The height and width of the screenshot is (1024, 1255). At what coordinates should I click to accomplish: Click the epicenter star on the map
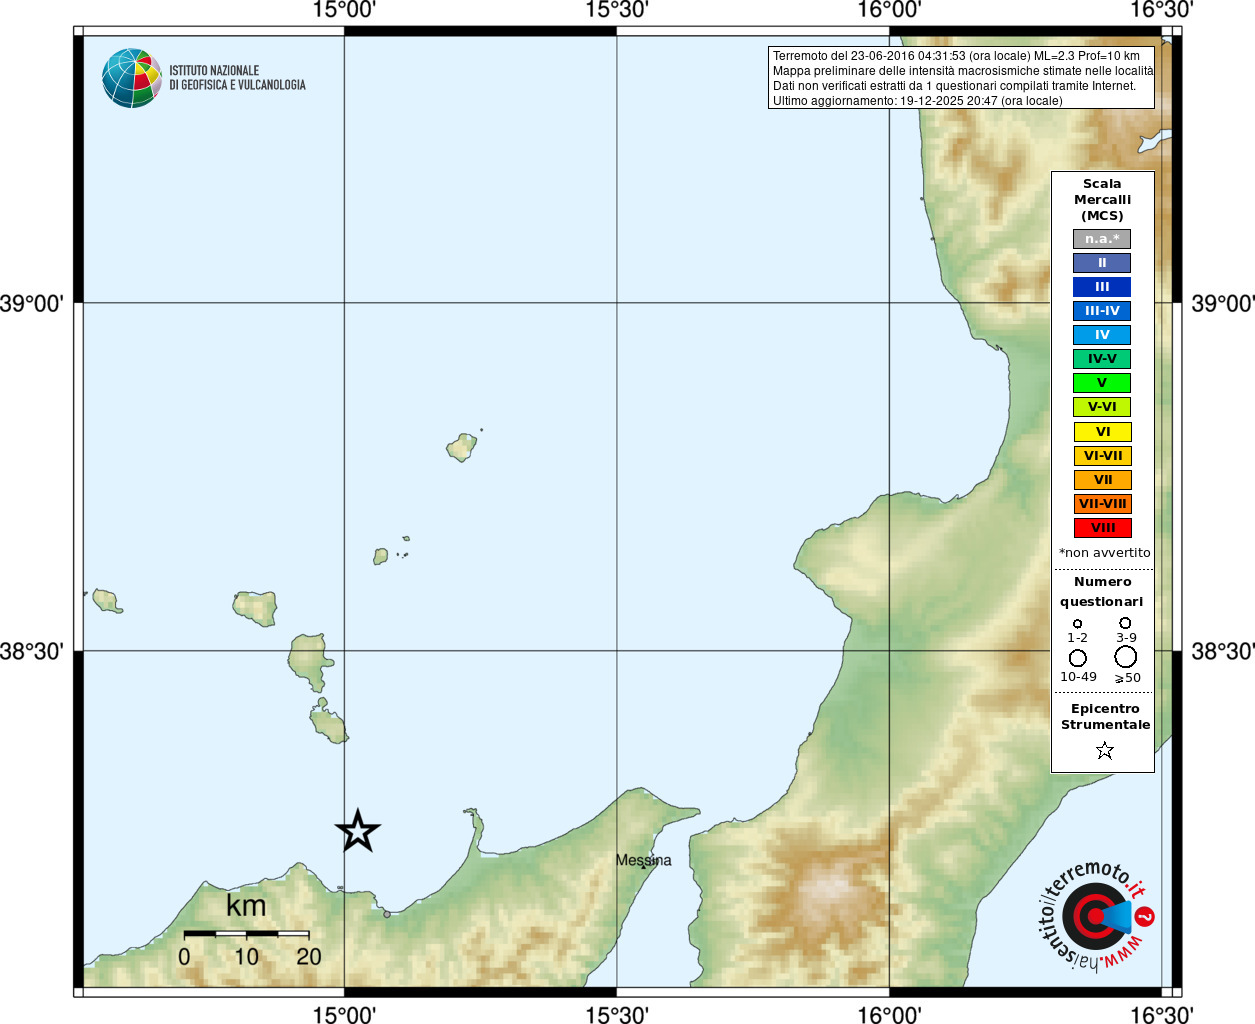click(358, 831)
